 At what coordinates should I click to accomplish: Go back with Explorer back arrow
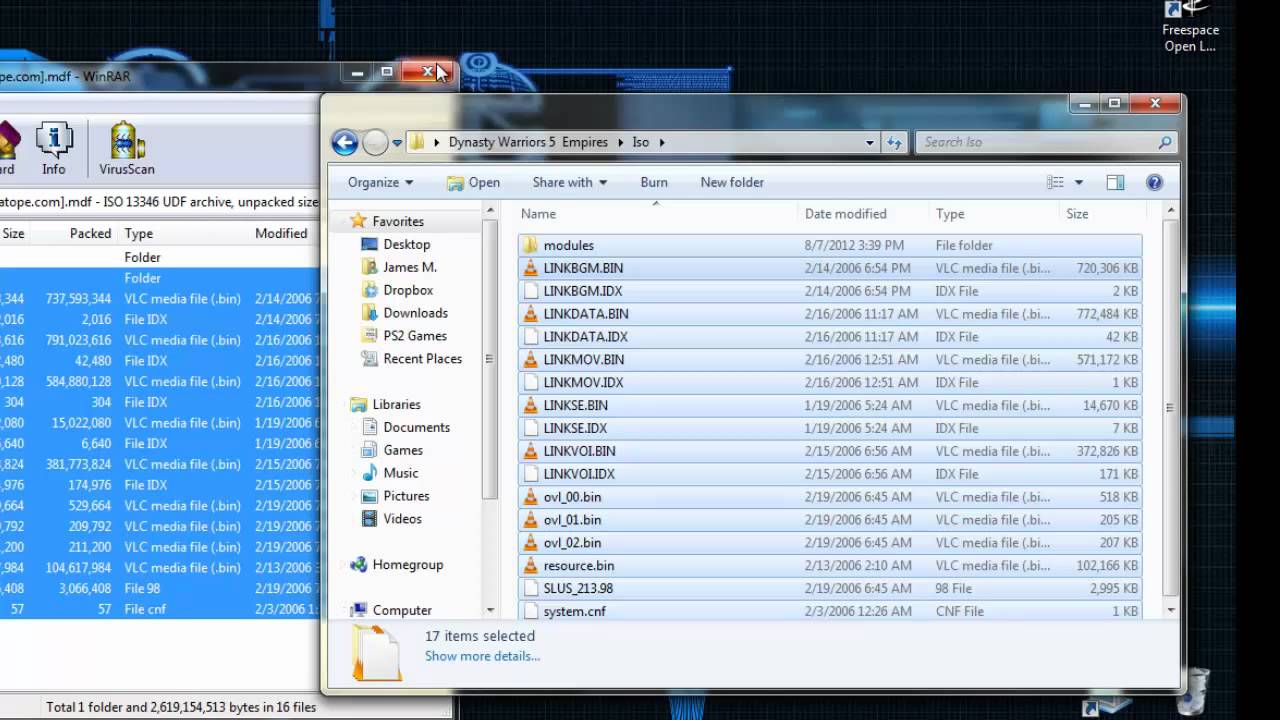pyautogui.click(x=345, y=143)
